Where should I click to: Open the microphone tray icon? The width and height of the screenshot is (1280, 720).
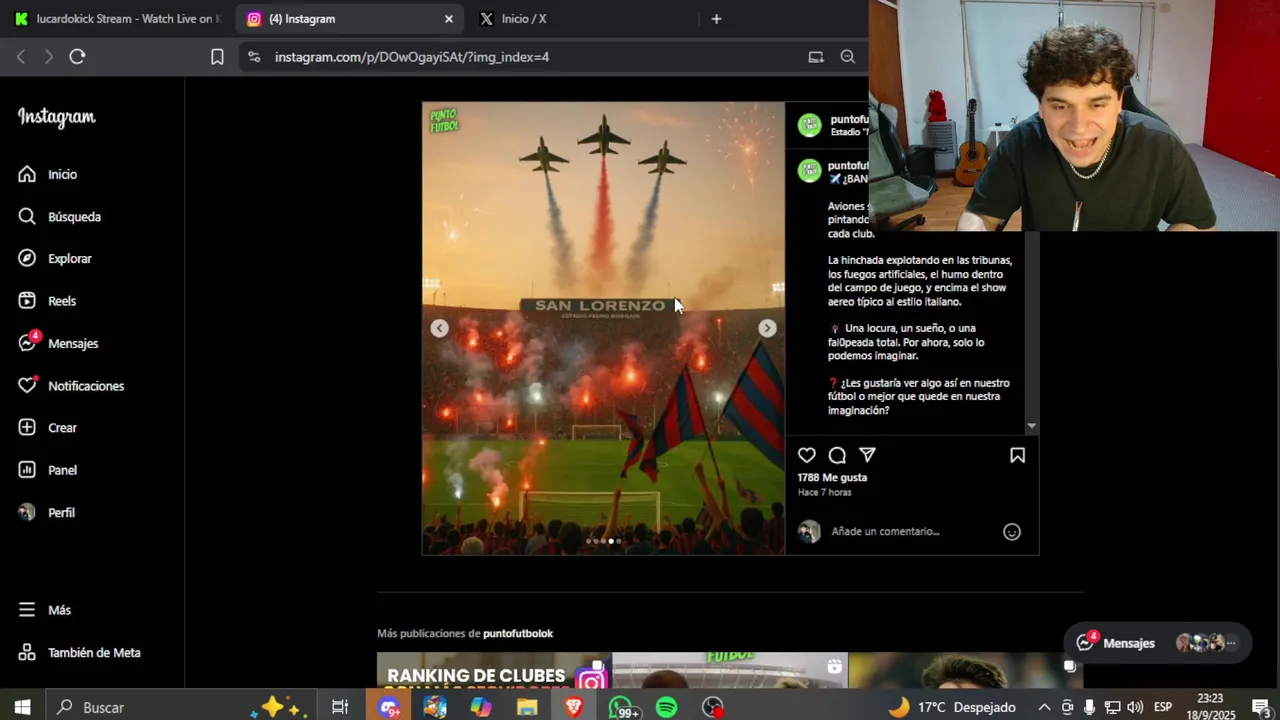click(x=1089, y=707)
